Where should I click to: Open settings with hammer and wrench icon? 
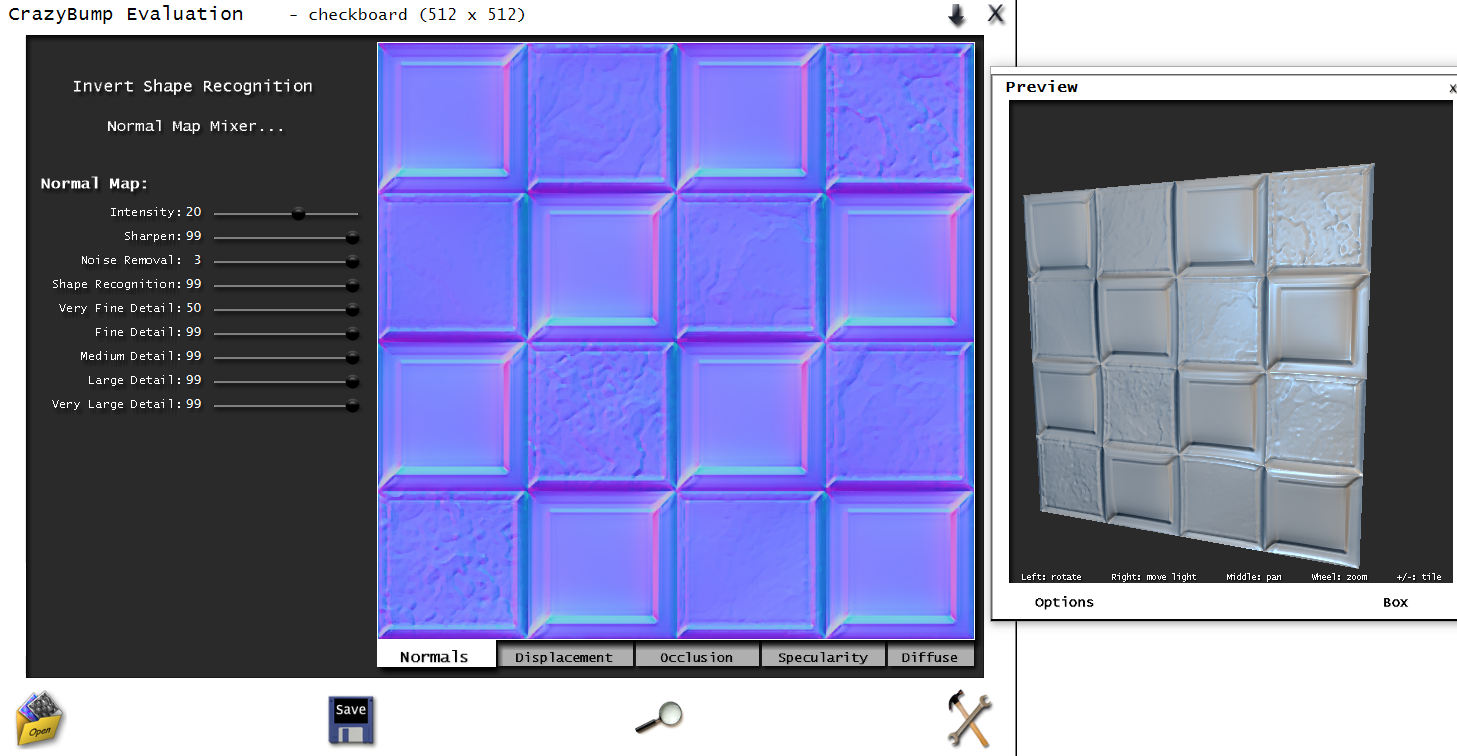[x=968, y=719]
